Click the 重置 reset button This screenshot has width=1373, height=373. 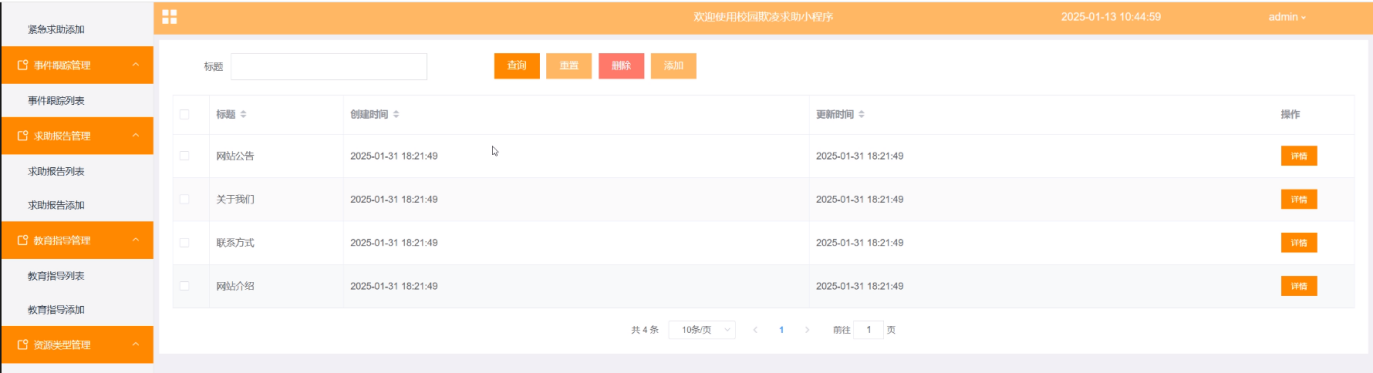(569, 66)
